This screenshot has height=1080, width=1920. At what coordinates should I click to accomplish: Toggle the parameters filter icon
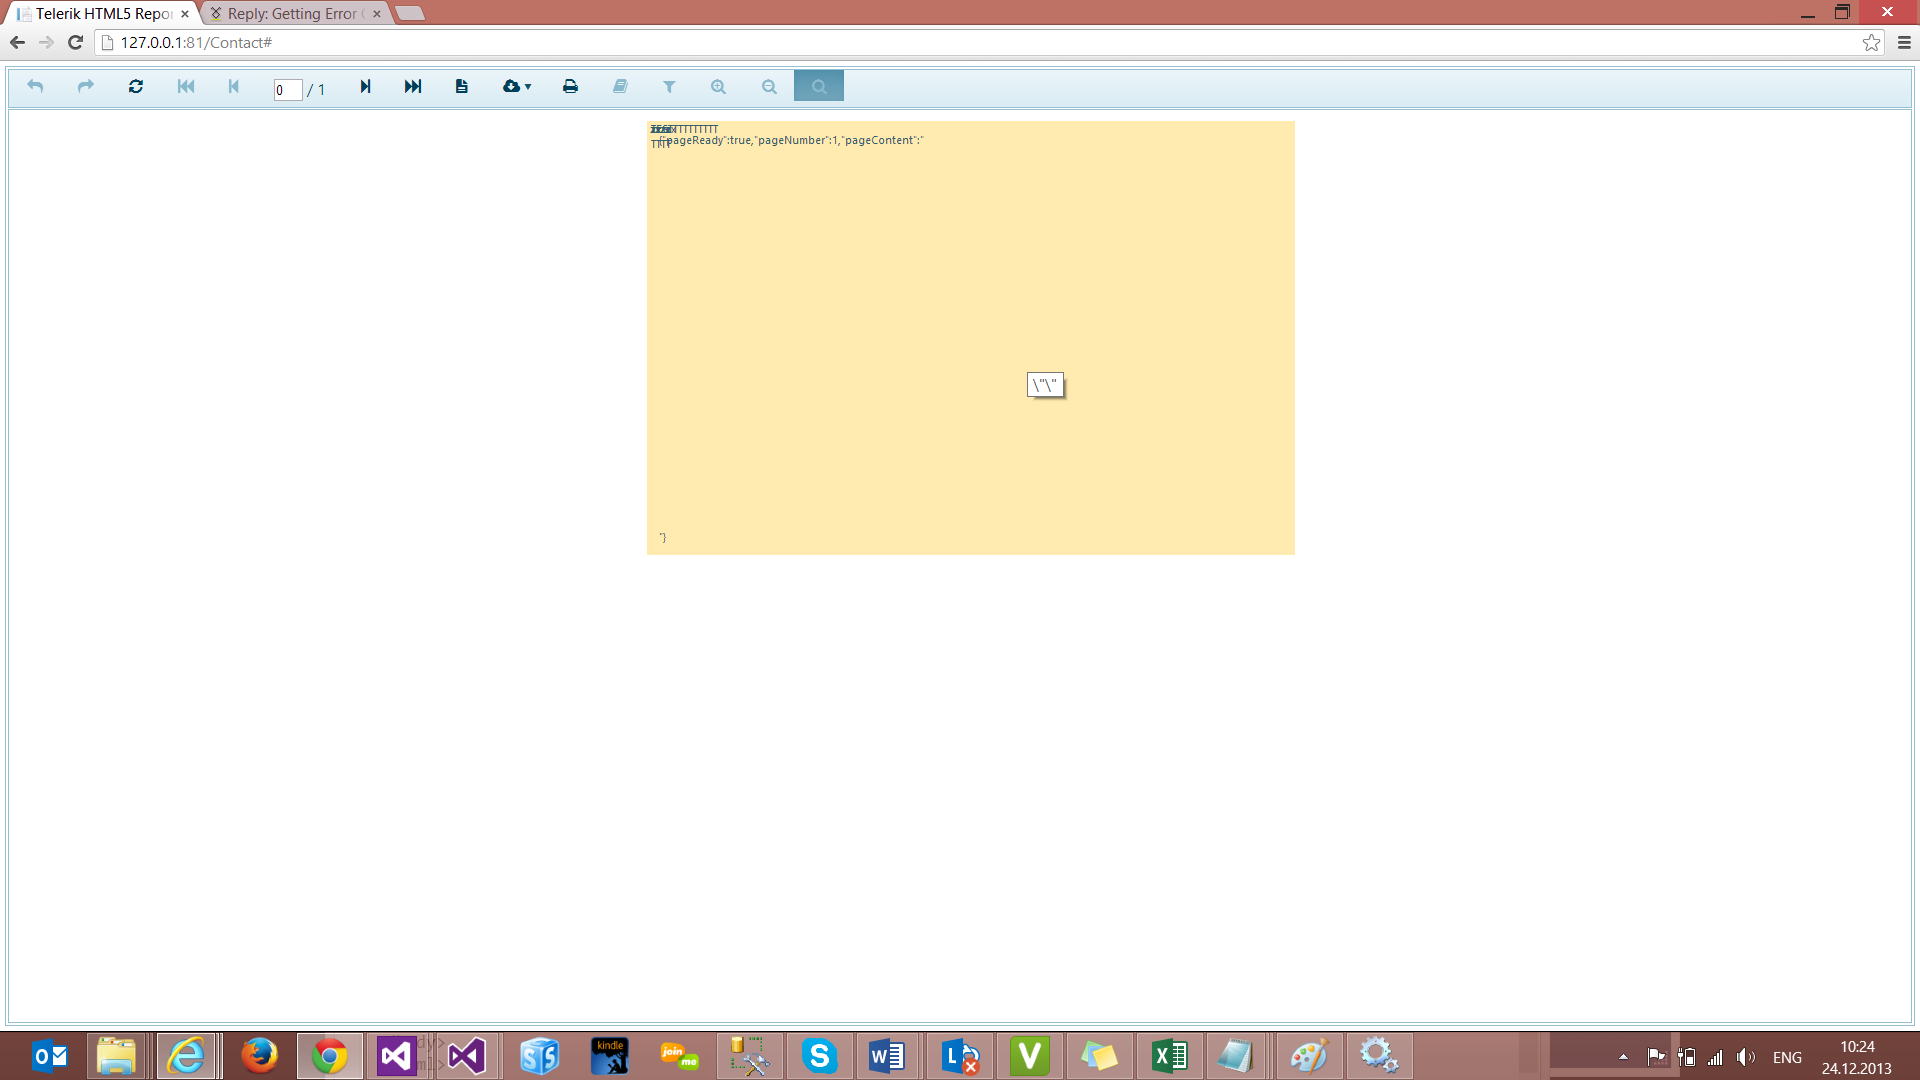669,87
